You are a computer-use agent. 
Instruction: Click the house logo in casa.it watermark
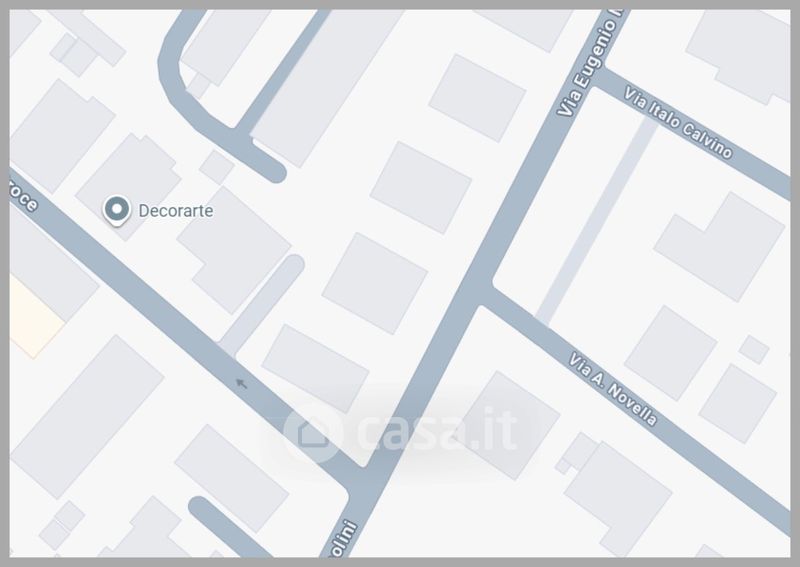coord(312,432)
